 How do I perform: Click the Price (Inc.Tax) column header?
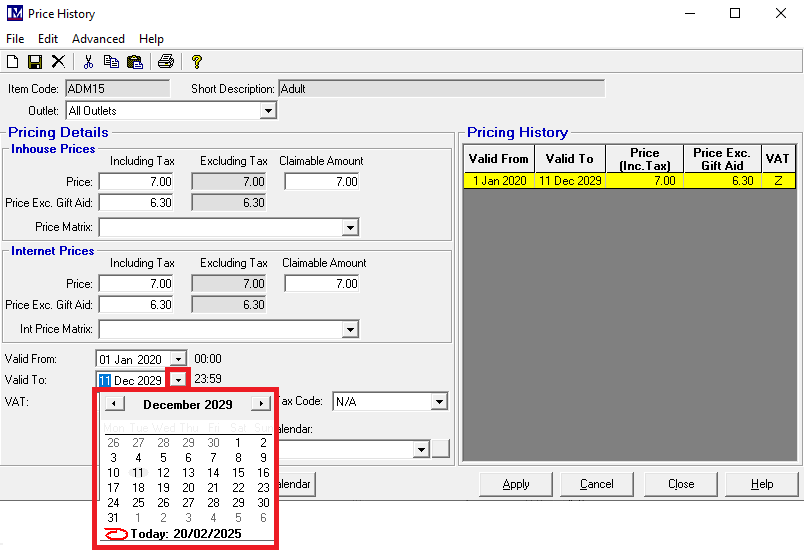click(x=645, y=159)
